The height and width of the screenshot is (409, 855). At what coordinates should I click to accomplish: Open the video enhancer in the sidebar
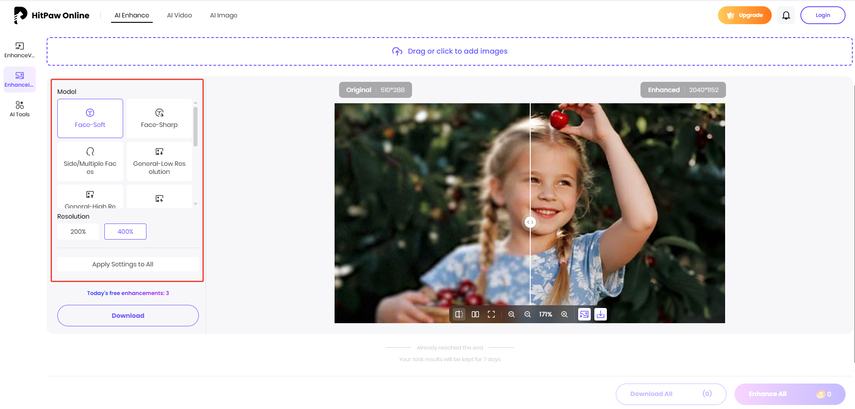coord(20,50)
